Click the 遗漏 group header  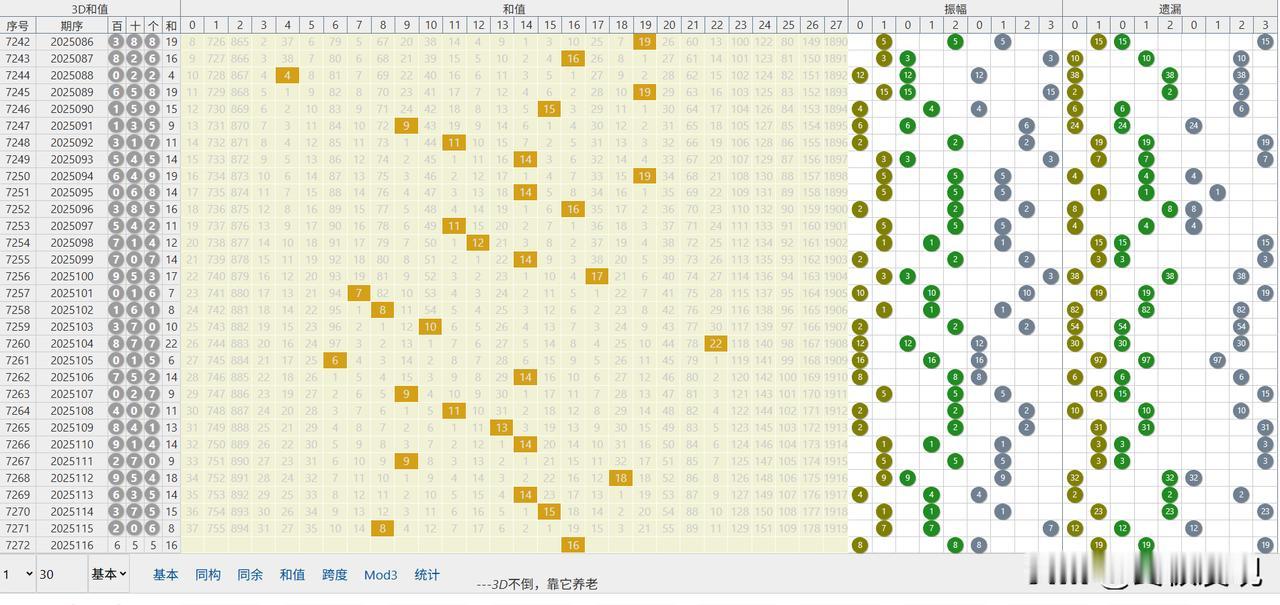(x=1171, y=8)
